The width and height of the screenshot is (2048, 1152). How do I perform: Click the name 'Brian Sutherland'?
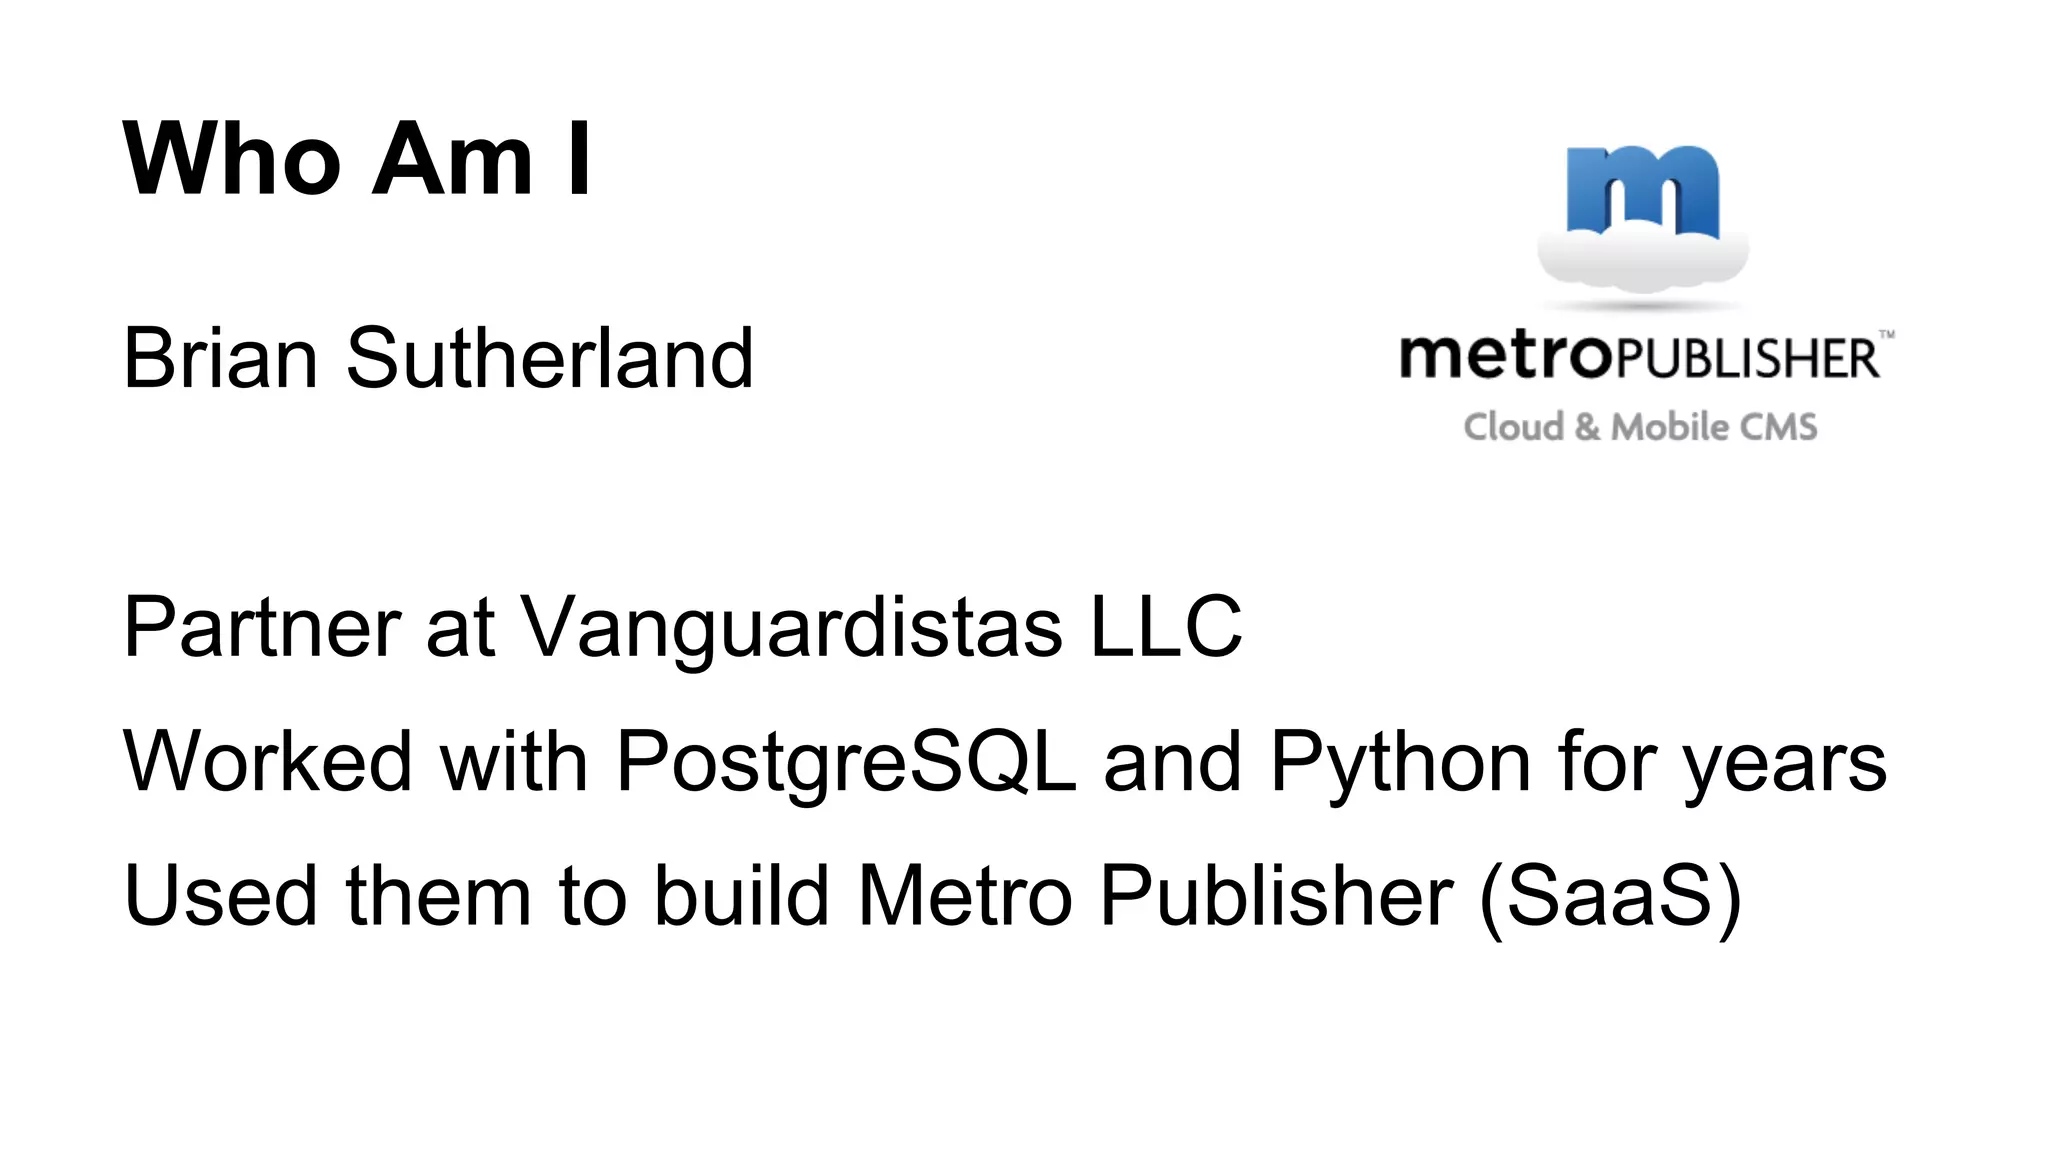pyautogui.click(x=438, y=358)
